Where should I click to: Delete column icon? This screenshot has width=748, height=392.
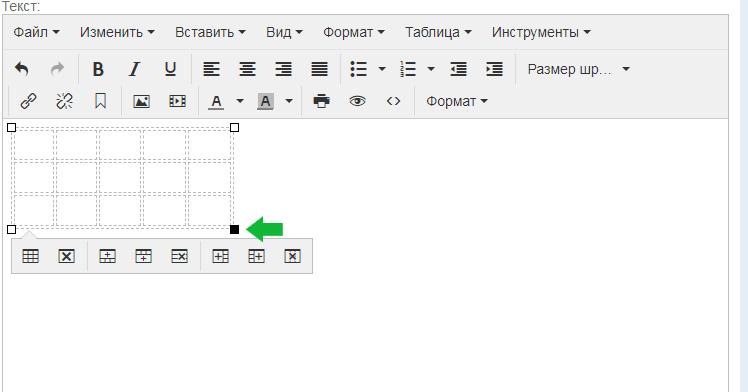point(292,257)
